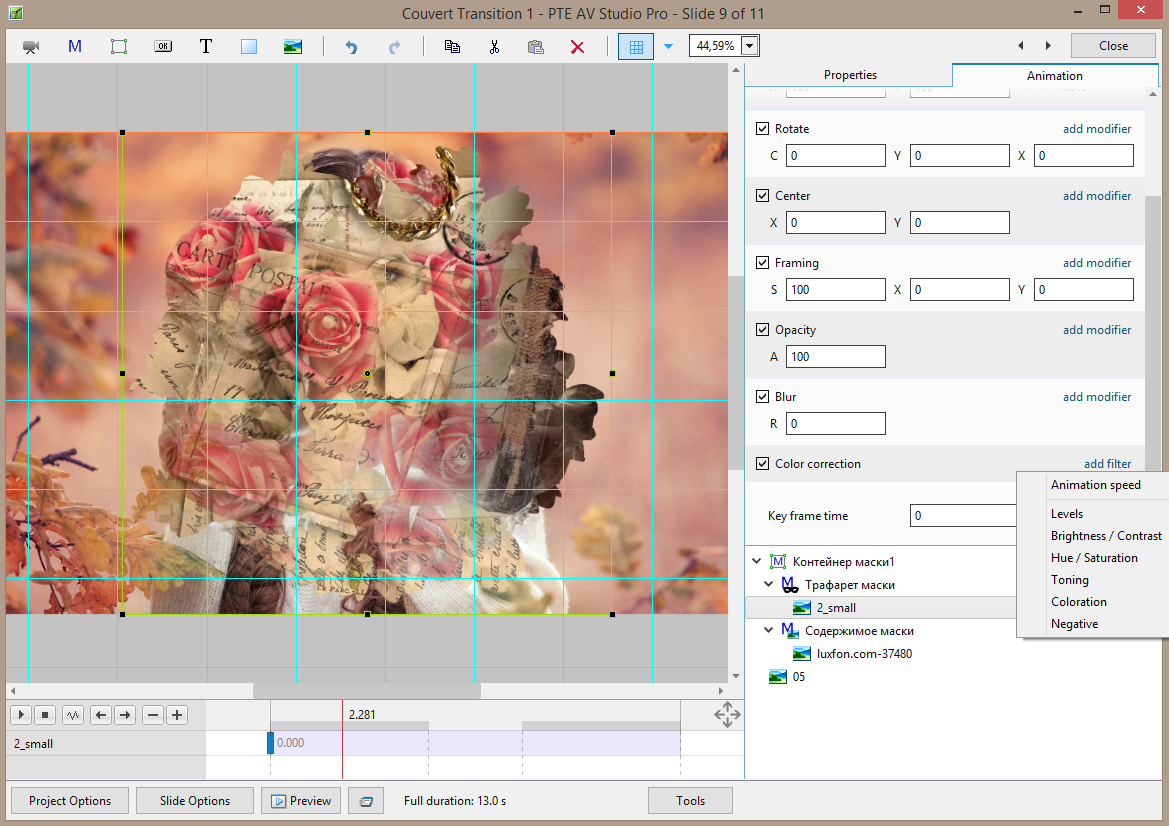Click add modifier link for Framing
Image resolution: width=1169 pixels, height=826 pixels.
point(1097,263)
